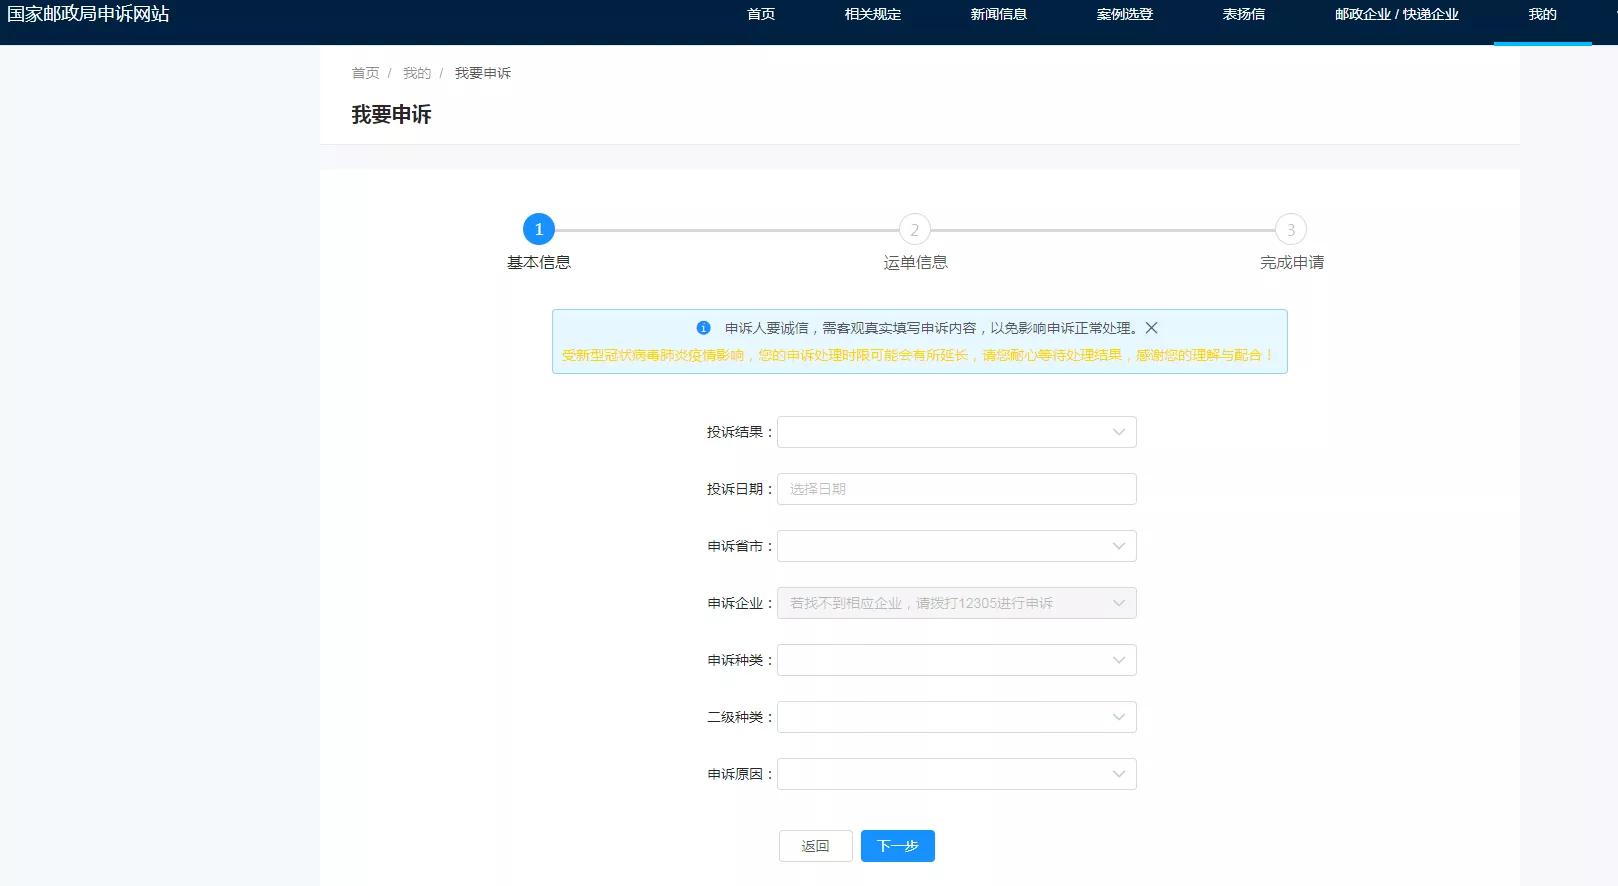Go to 首页 in top navigation

[x=761, y=14]
